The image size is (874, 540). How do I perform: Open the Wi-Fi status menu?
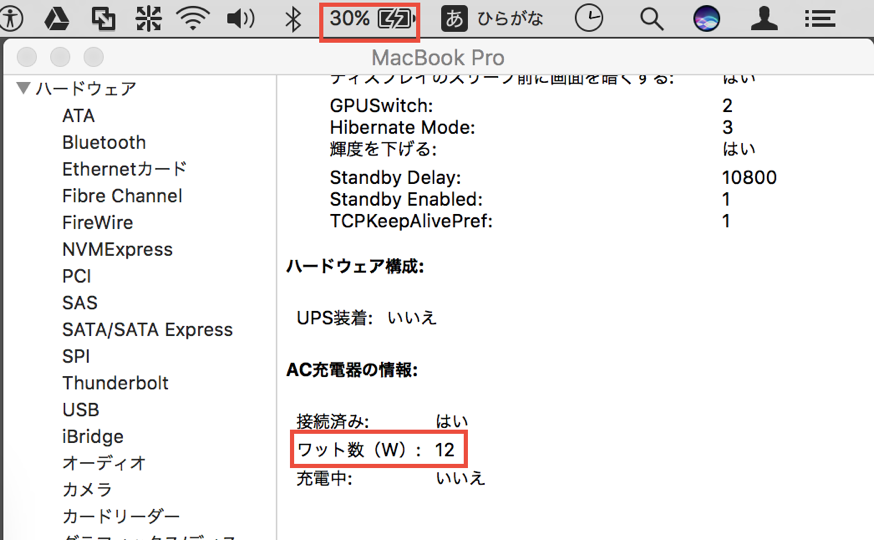pyautogui.click(x=193, y=18)
